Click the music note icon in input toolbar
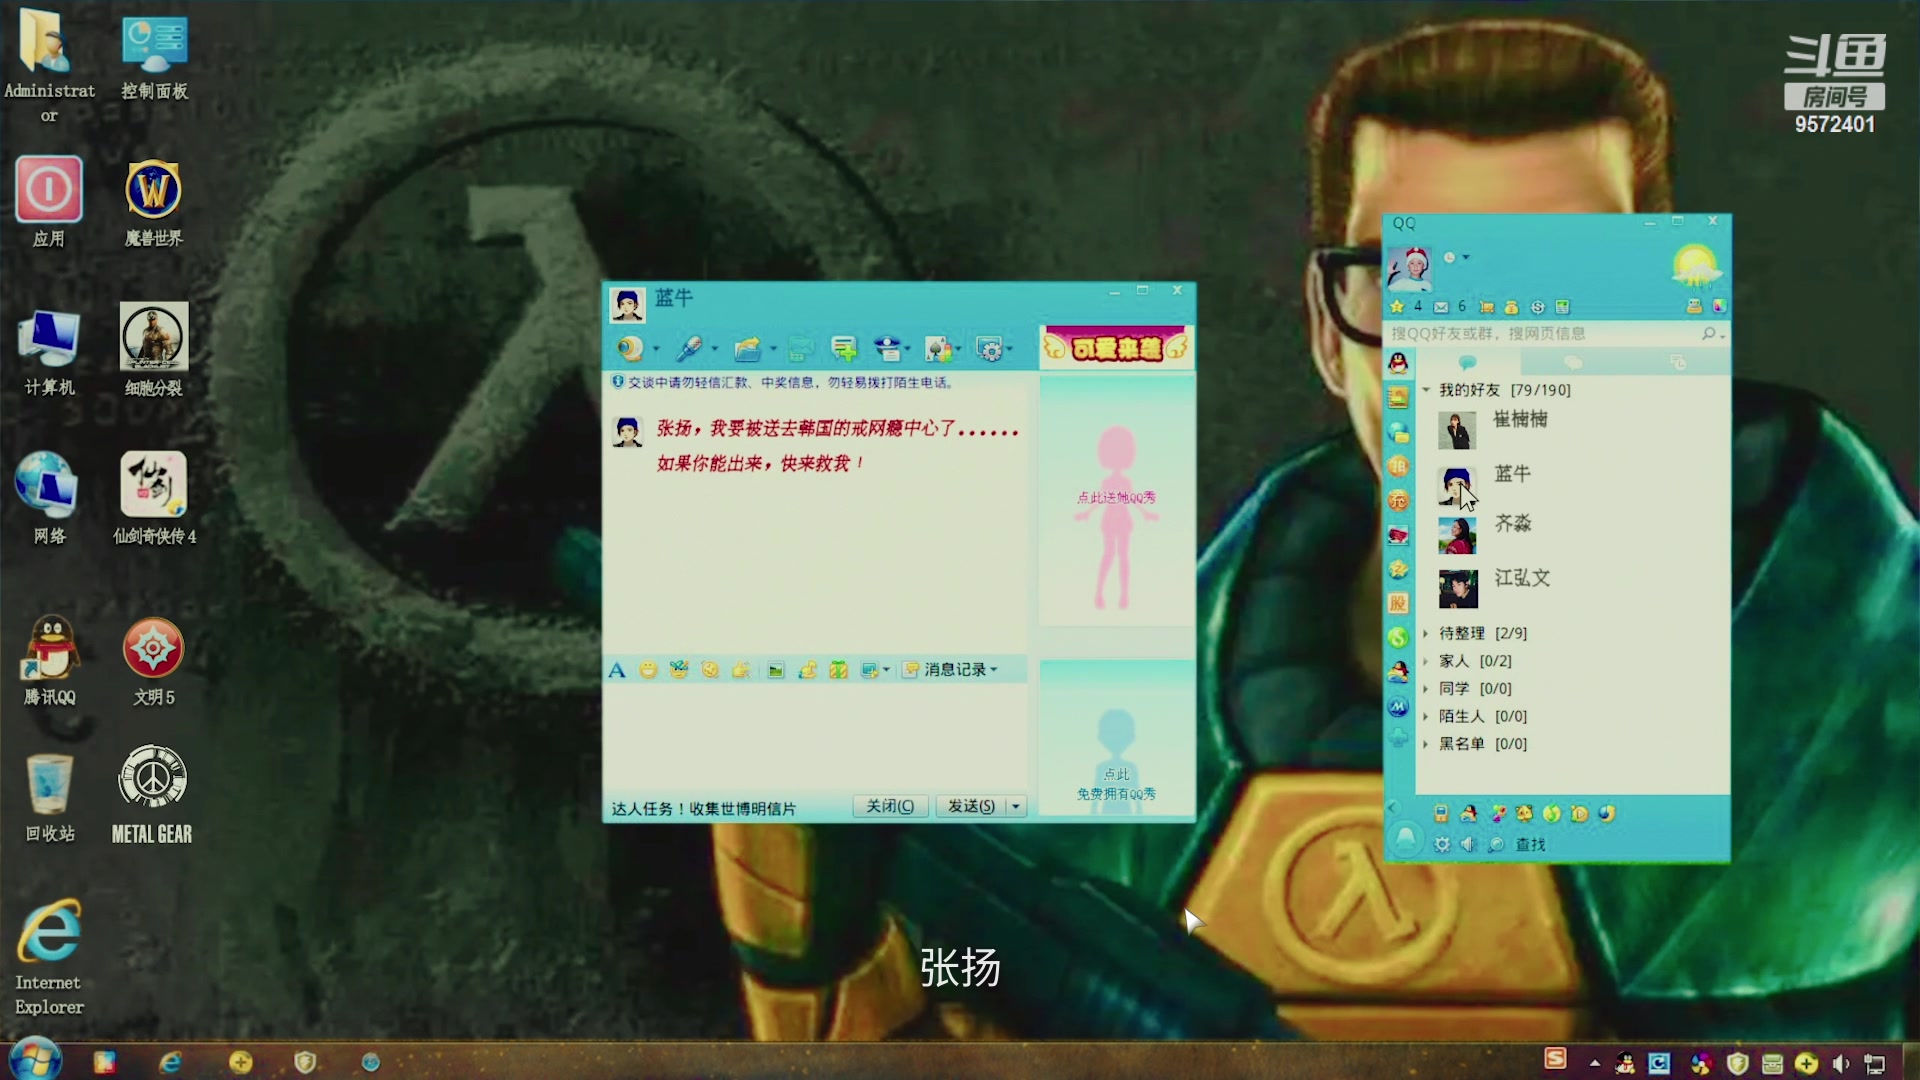The height and width of the screenshot is (1080, 1920). [x=807, y=670]
